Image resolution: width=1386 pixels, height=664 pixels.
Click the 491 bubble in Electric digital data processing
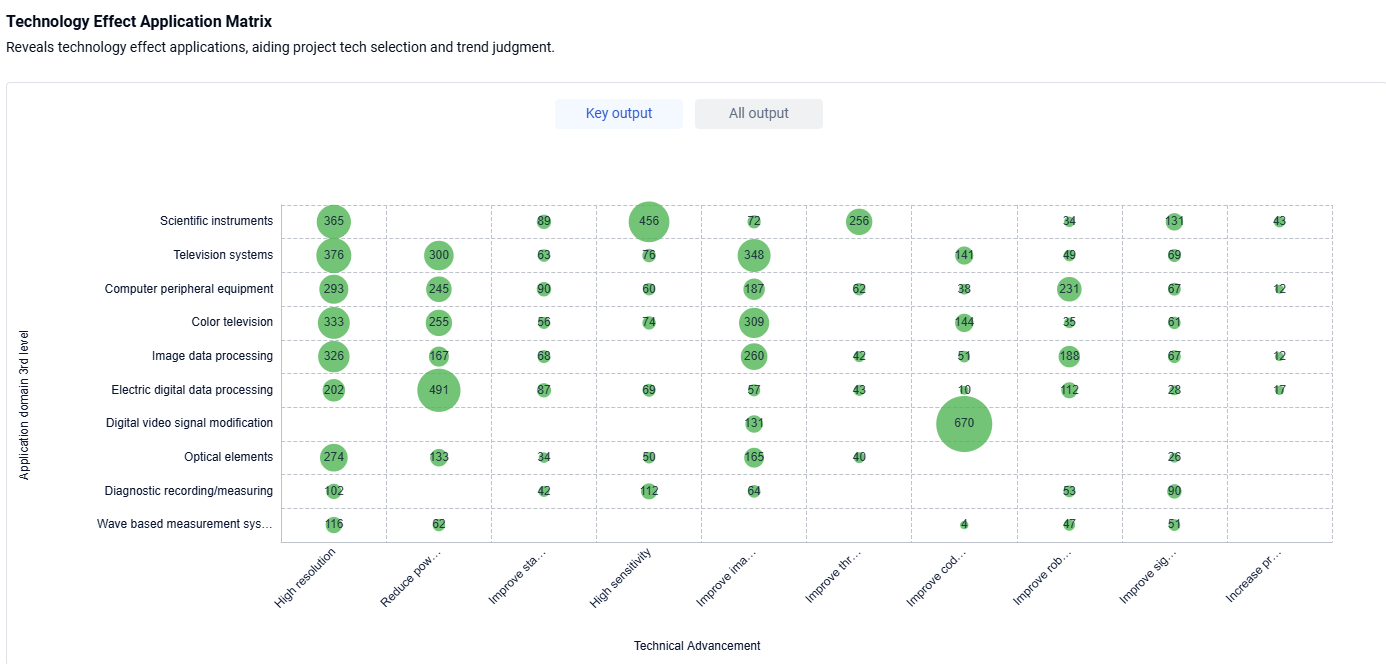[x=438, y=390]
